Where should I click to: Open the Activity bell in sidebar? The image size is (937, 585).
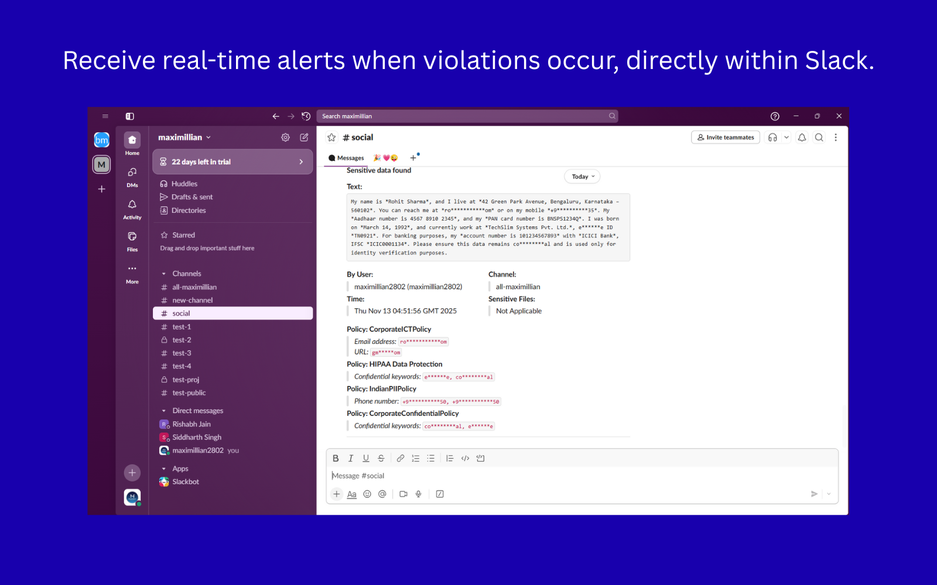point(132,205)
